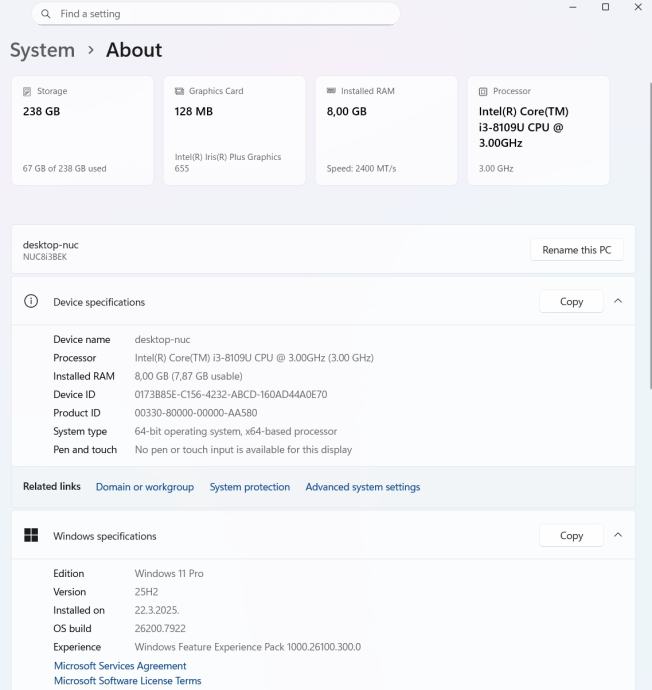
Task: Click the Installed RAM icon
Action: pyautogui.click(x=331, y=91)
